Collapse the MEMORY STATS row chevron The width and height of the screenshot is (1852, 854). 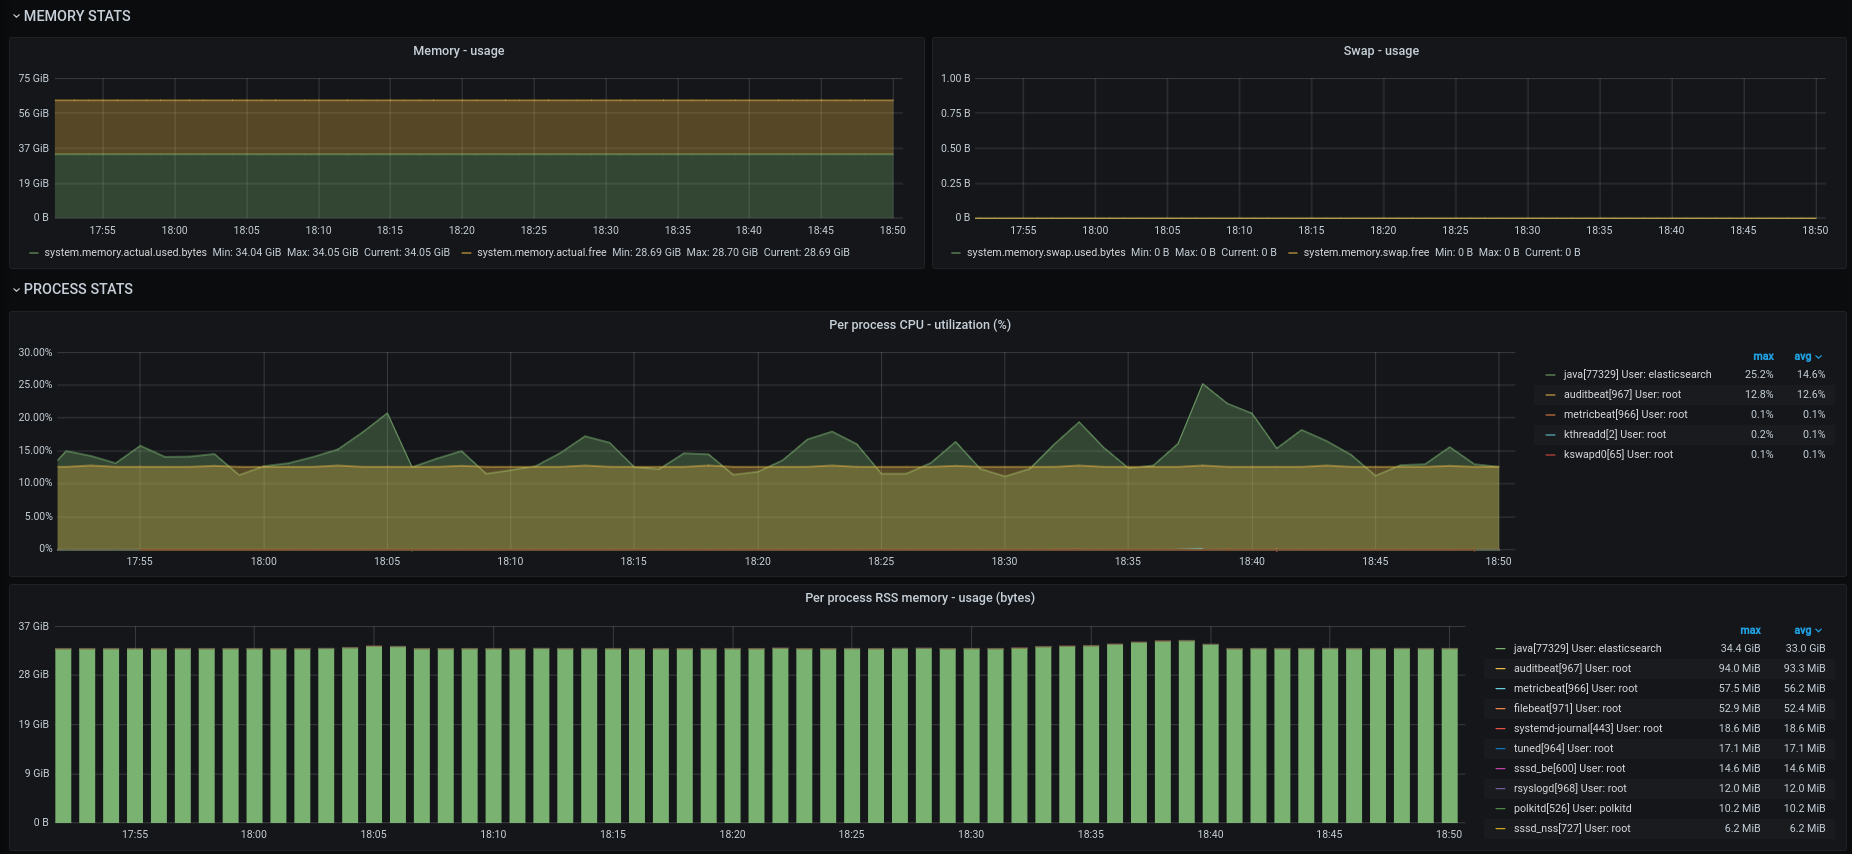point(16,16)
